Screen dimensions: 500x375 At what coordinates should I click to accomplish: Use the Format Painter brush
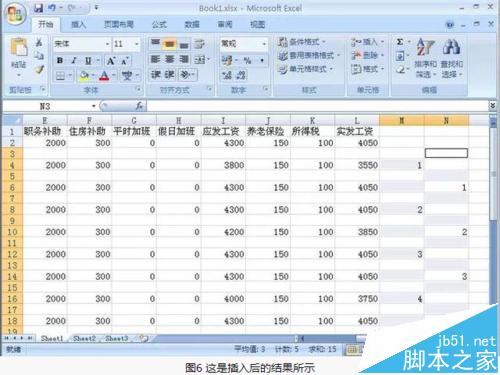point(40,69)
